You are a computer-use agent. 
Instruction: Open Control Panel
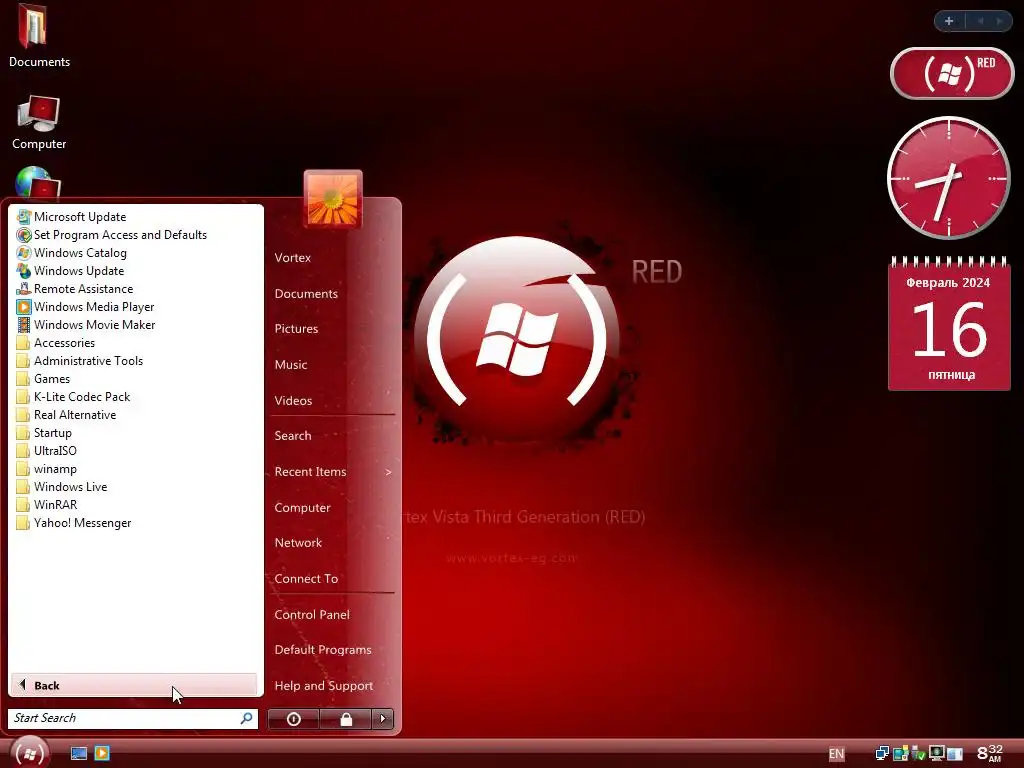coord(312,615)
